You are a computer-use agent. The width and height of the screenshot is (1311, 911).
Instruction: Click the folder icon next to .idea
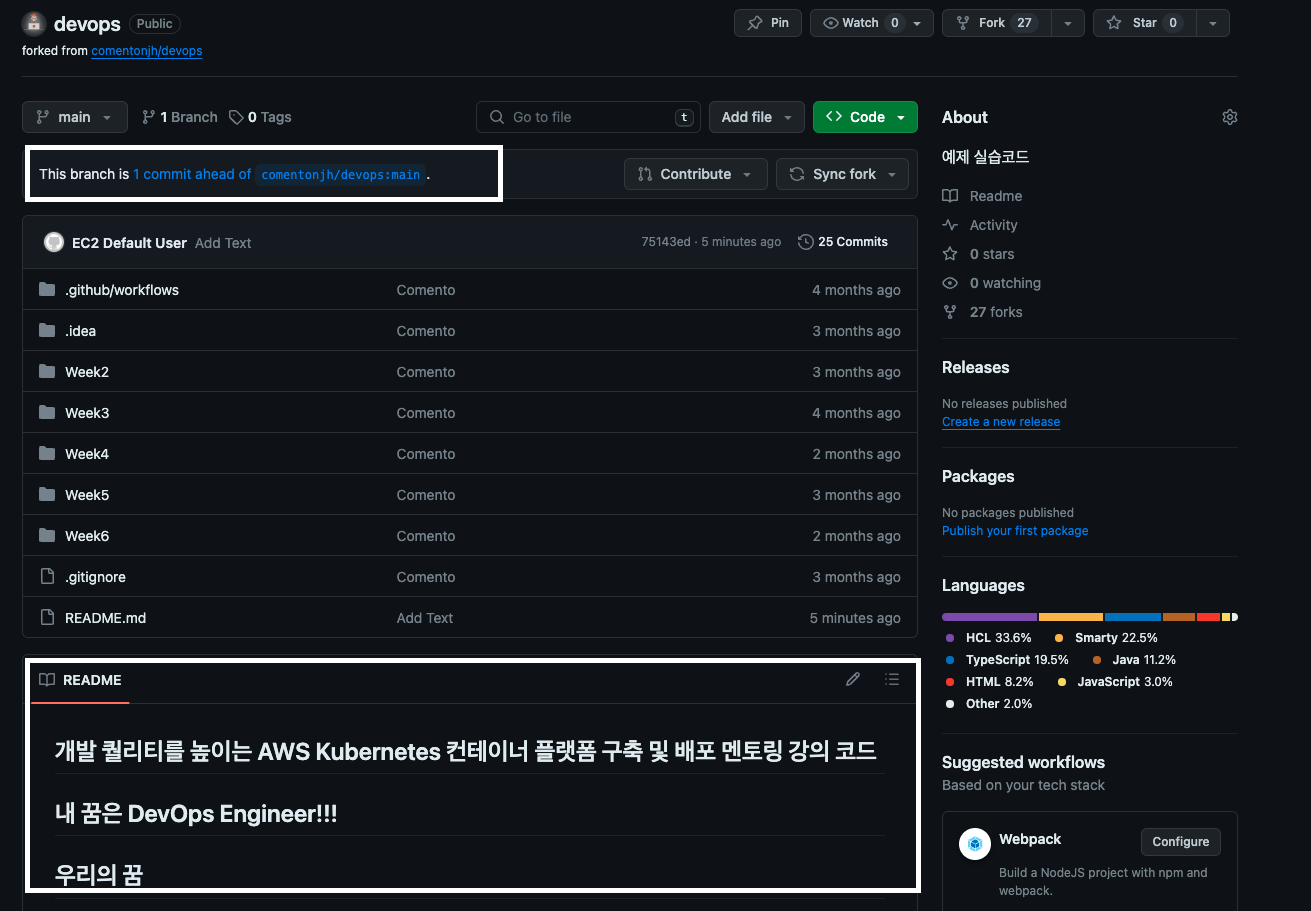47,331
